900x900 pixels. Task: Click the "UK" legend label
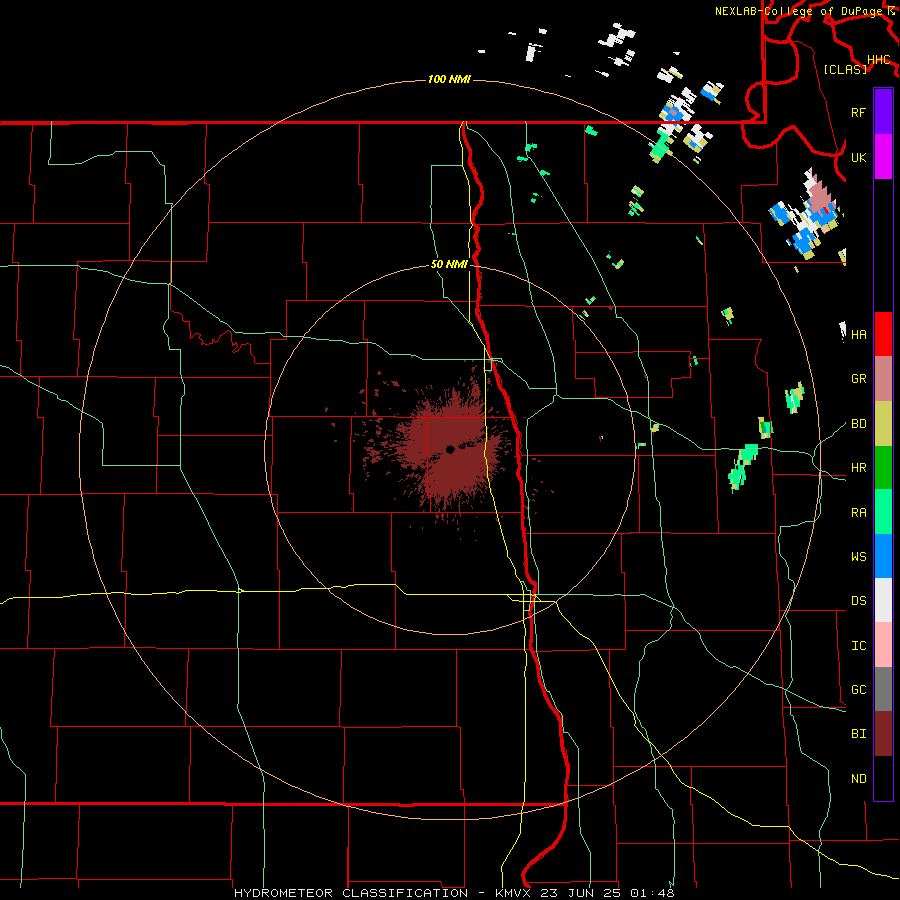(x=858, y=157)
